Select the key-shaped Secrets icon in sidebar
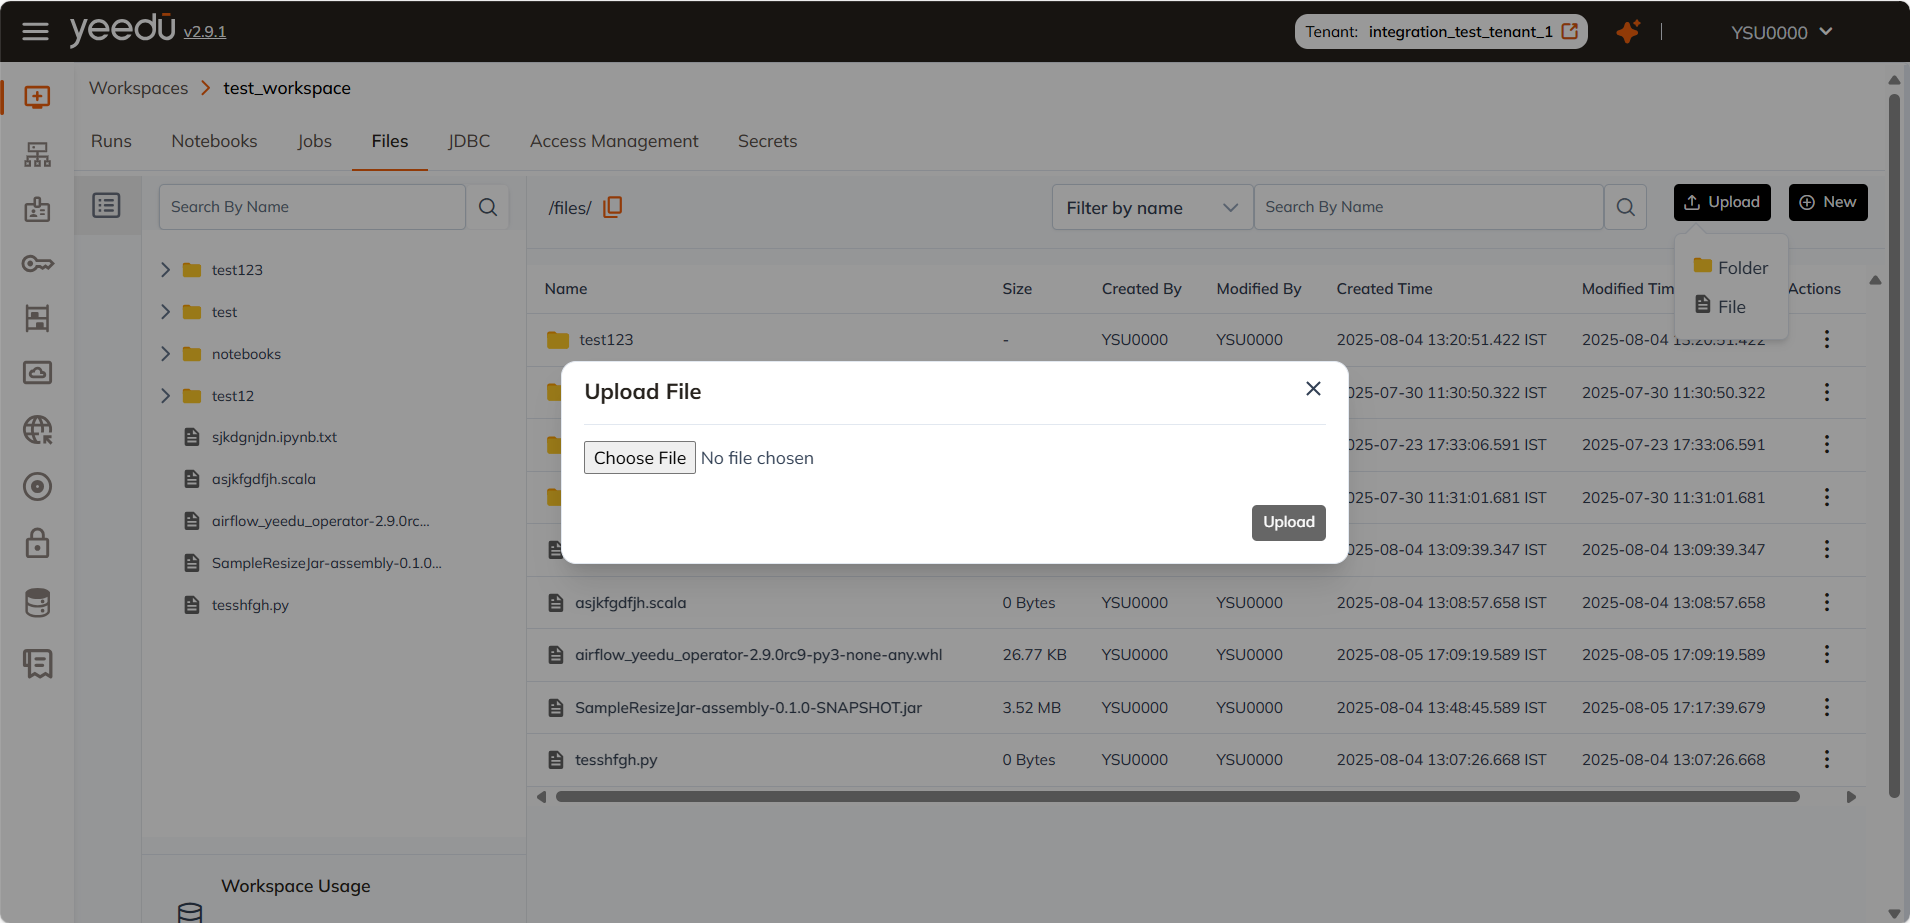Image resolution: width=1910 pixels, height=923 pixels. coord(37,263)
